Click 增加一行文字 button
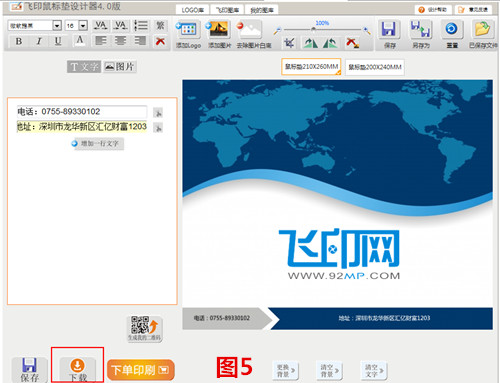Image resolution: width=500 pixels, height=383 pixels. point(97,144)
